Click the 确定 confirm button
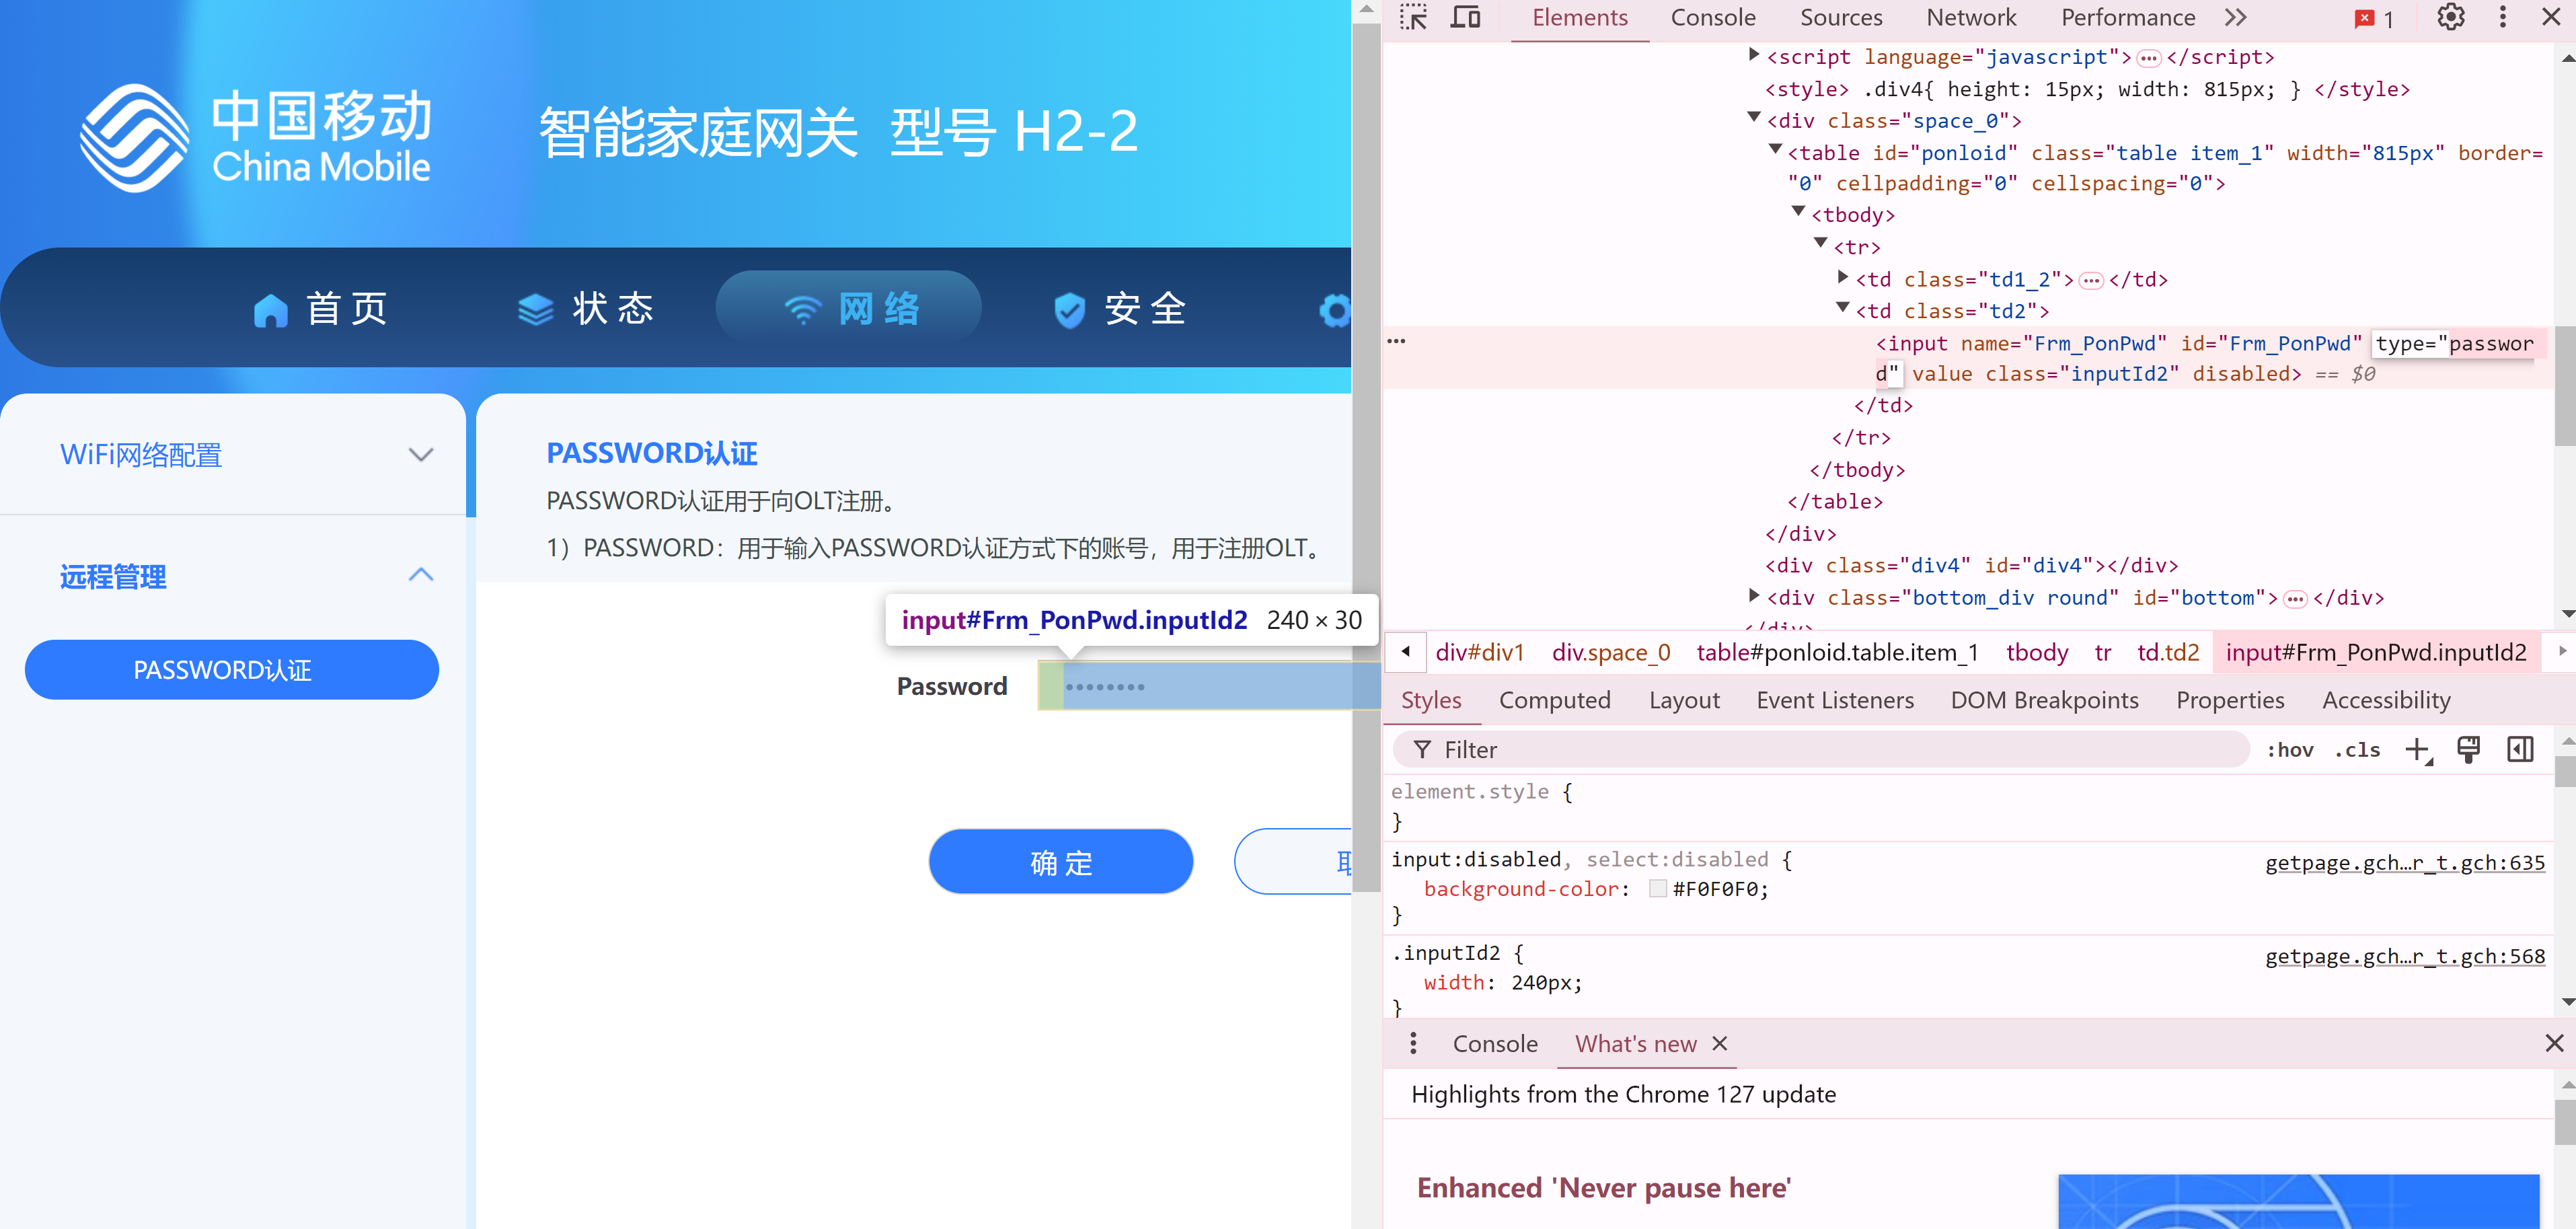This screenshot has width=2576, height=1229. click(1060, 862)
